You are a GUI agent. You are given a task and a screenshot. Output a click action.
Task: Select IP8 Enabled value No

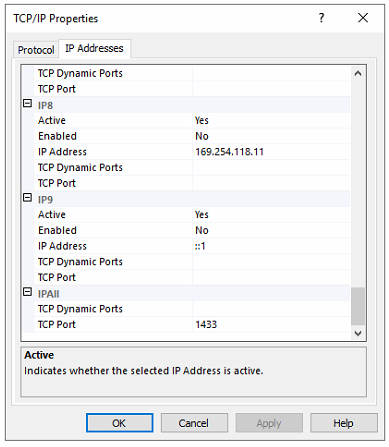click(x=271, y=136)
